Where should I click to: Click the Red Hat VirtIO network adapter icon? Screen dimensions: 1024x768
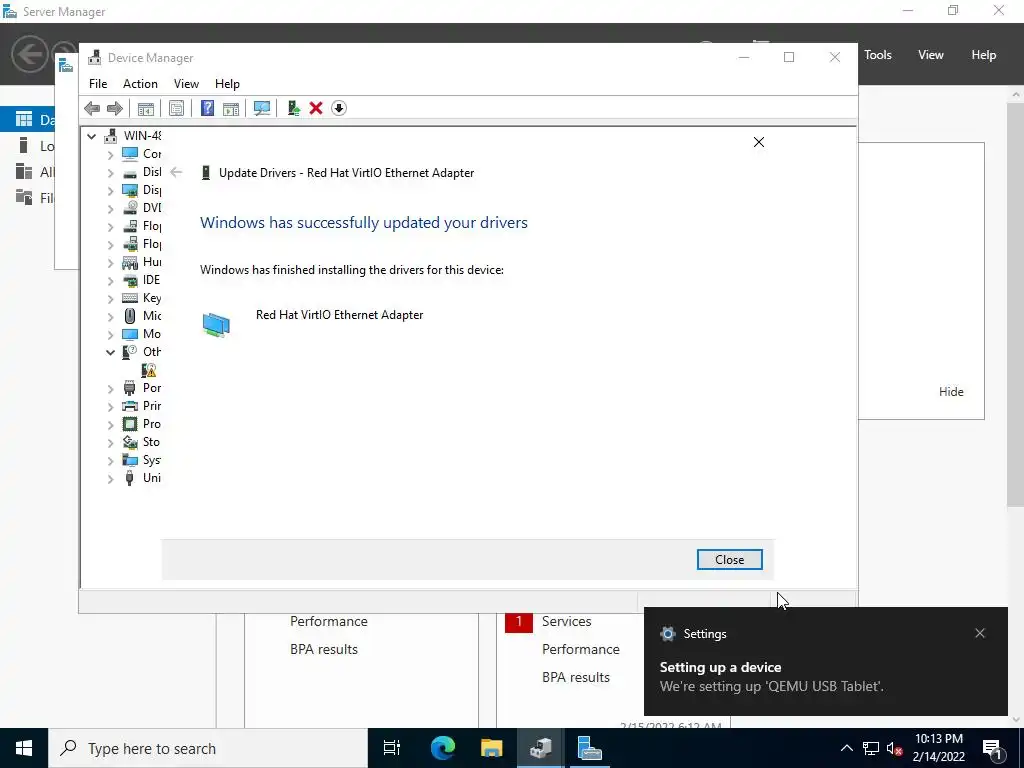click(216, 325)
